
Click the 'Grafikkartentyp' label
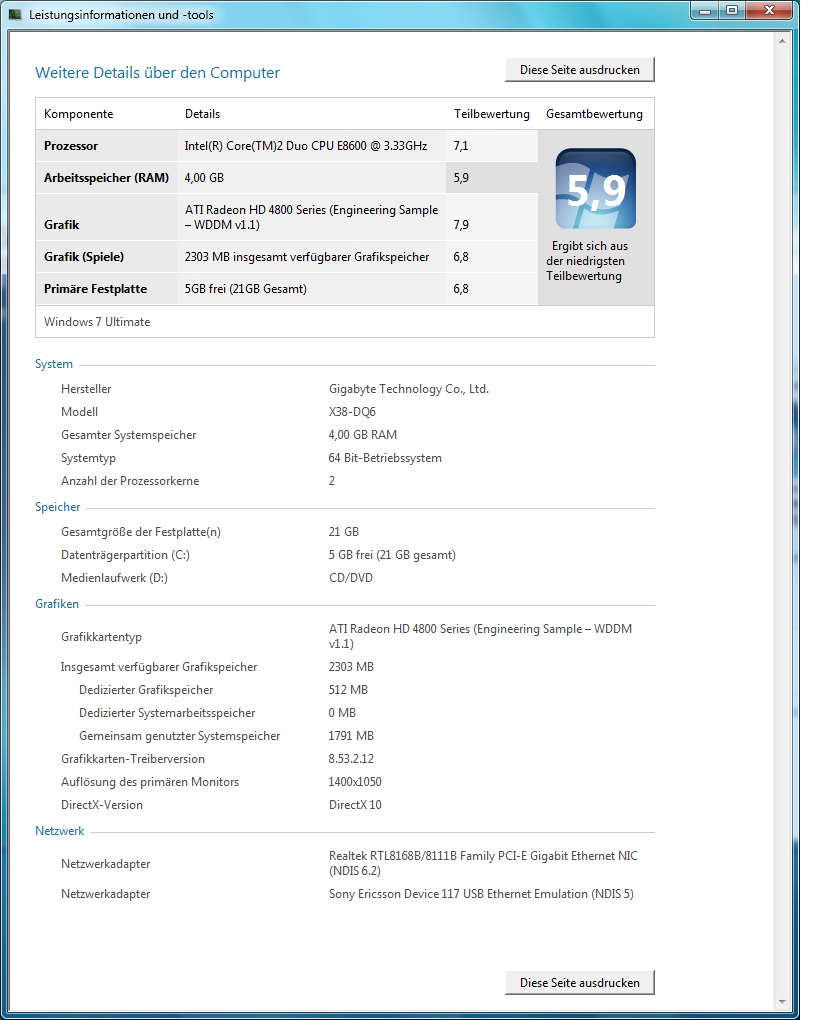(x=101, y=637)
